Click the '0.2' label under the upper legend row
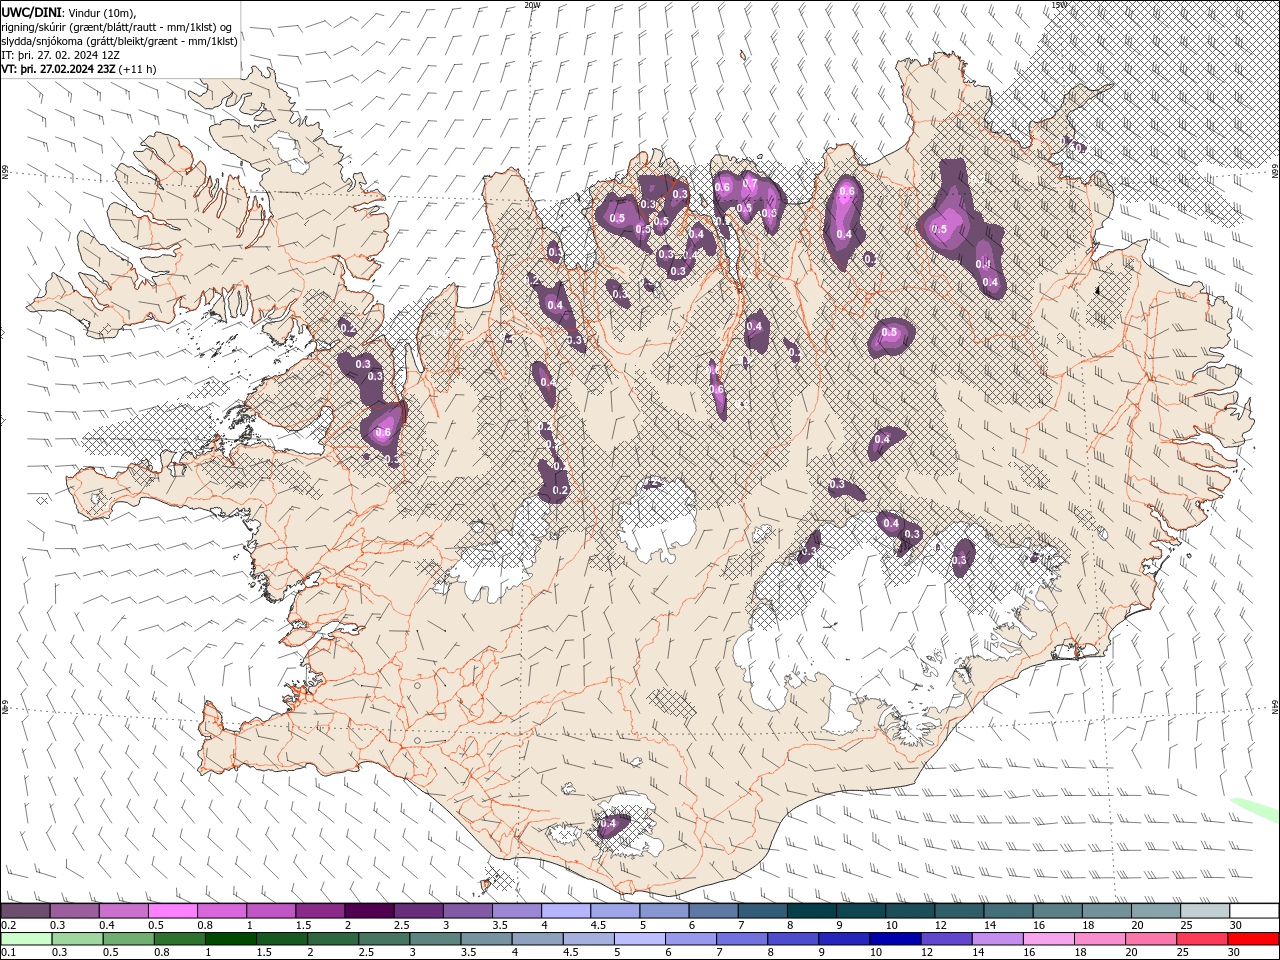Viewport: 1280px width, 960px height. pos(8,925)
